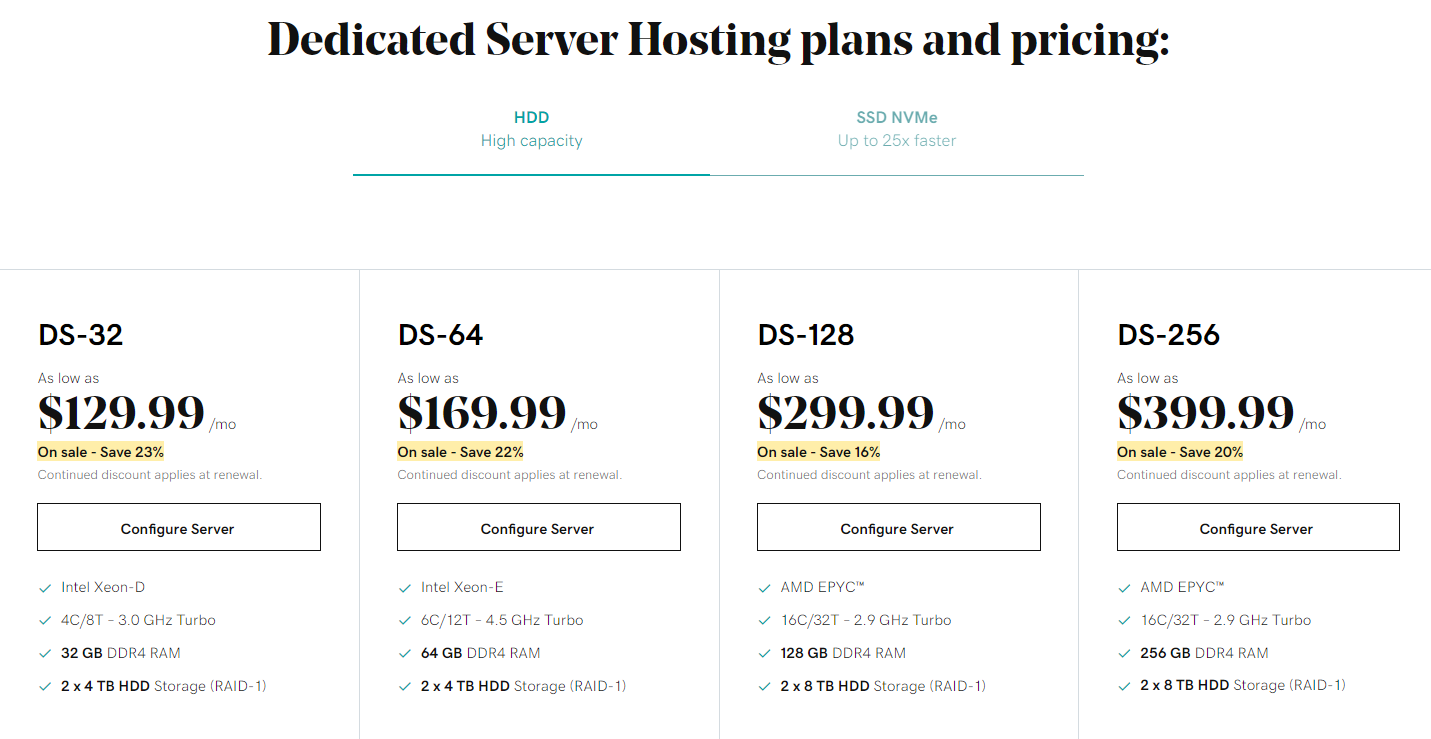
Task: Click checkmark beside 64 GB DDR4 RAM
Action: (405, 654)
